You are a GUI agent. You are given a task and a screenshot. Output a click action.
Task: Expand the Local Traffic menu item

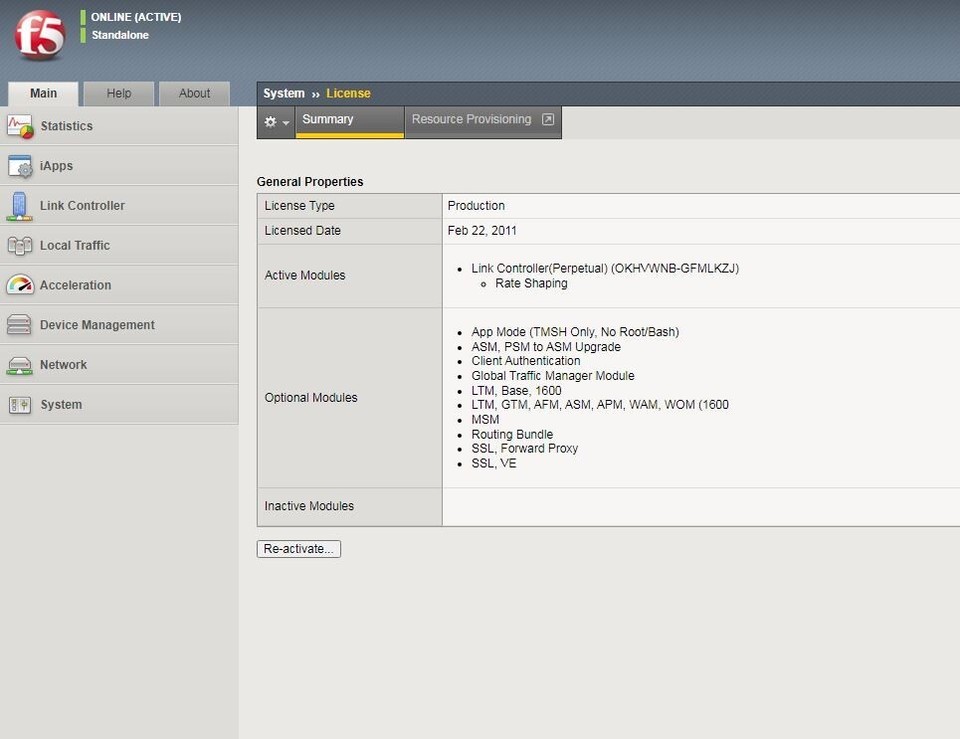point(75,245)
